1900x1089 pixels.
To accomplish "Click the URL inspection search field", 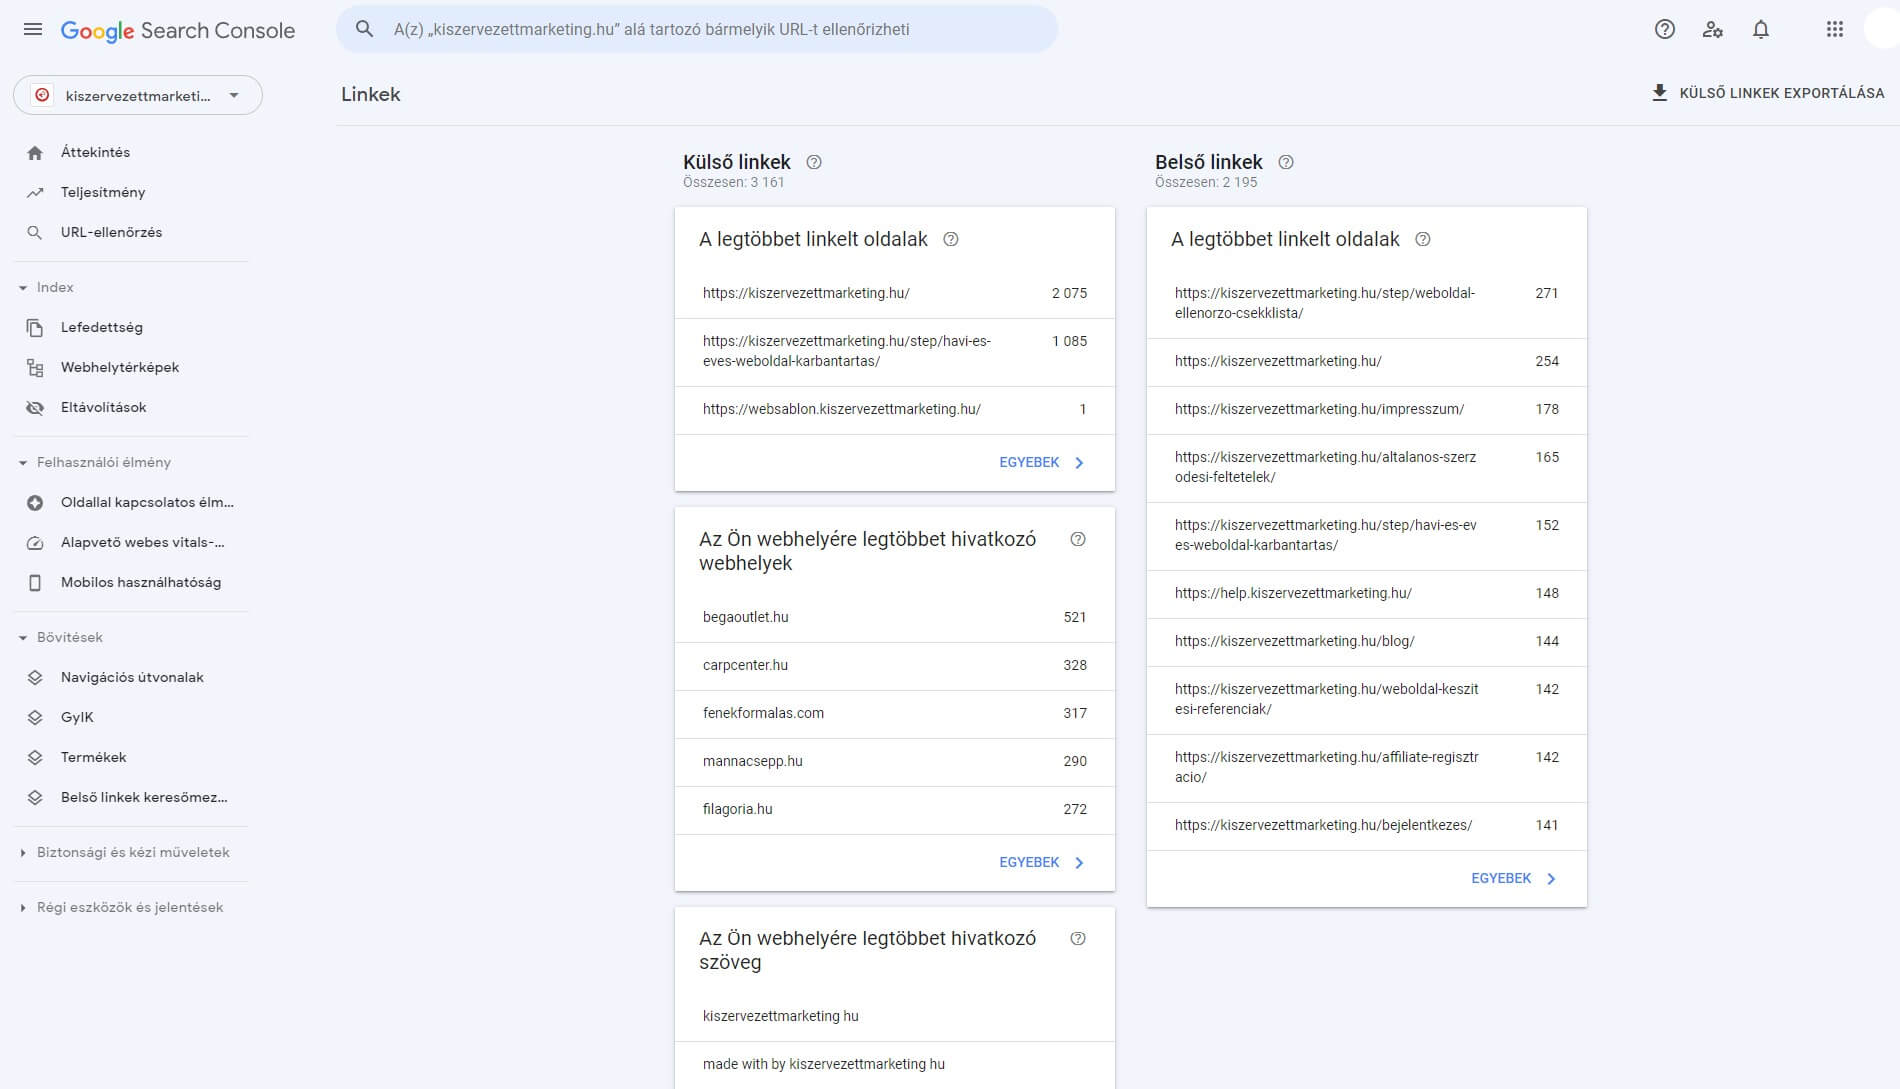I will pyautogui.click(x=697, y=29).
